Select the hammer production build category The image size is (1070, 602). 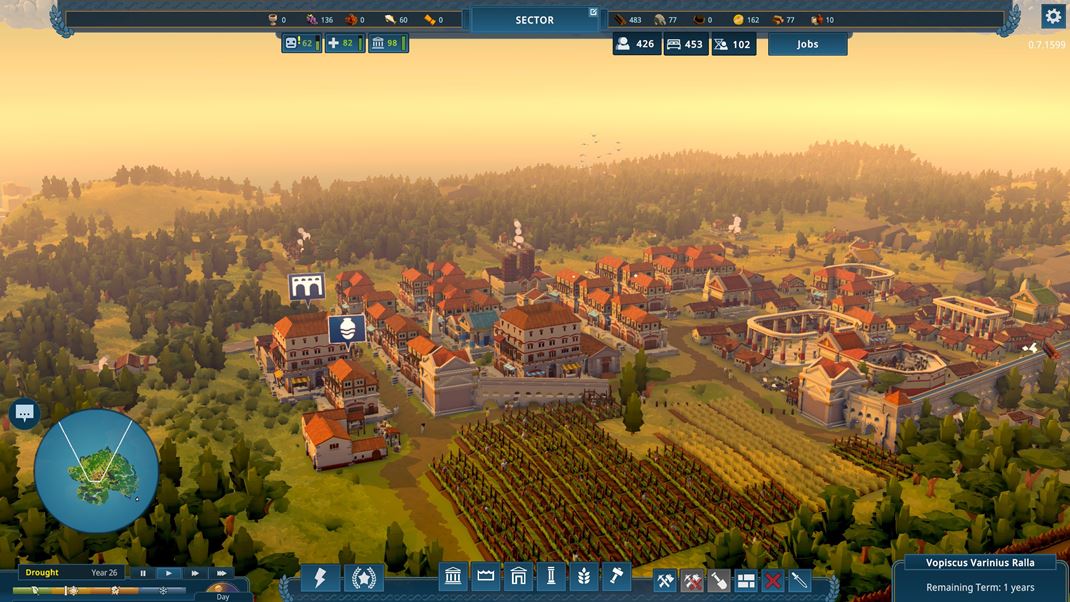[616, 577]
